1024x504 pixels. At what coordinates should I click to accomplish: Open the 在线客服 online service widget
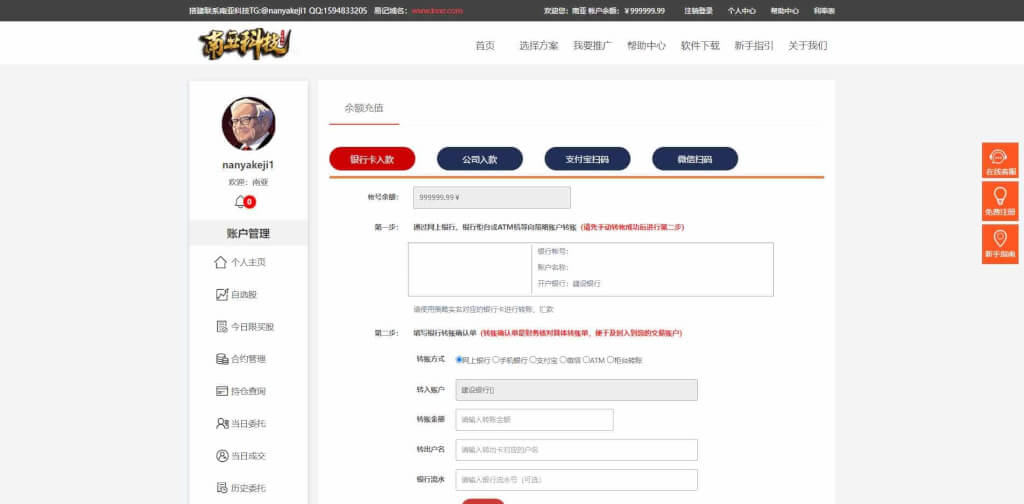tap(999, 161)
